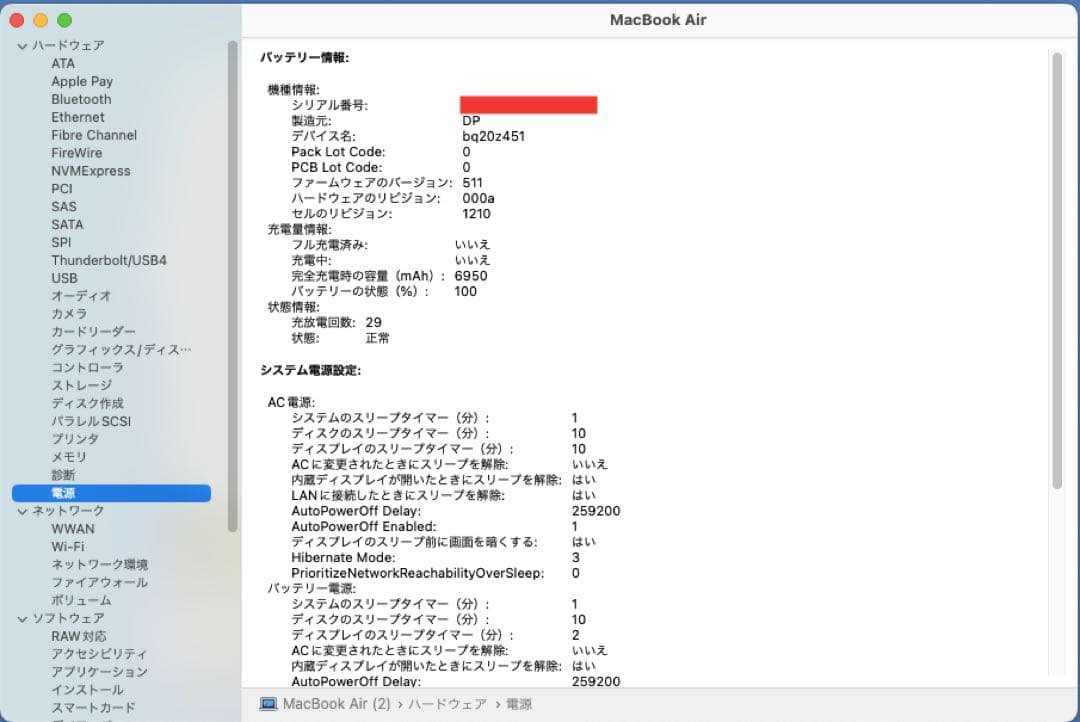The height and width of the screenshot is (722, 1080).
Task: Select 診断 in the sidebar
Action: tap(63, 475)
